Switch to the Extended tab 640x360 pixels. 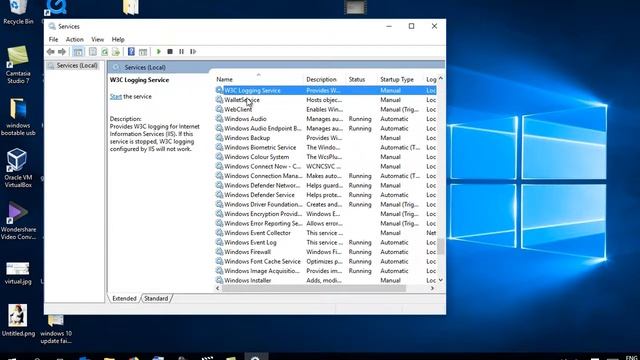click(x=124, y=298)
